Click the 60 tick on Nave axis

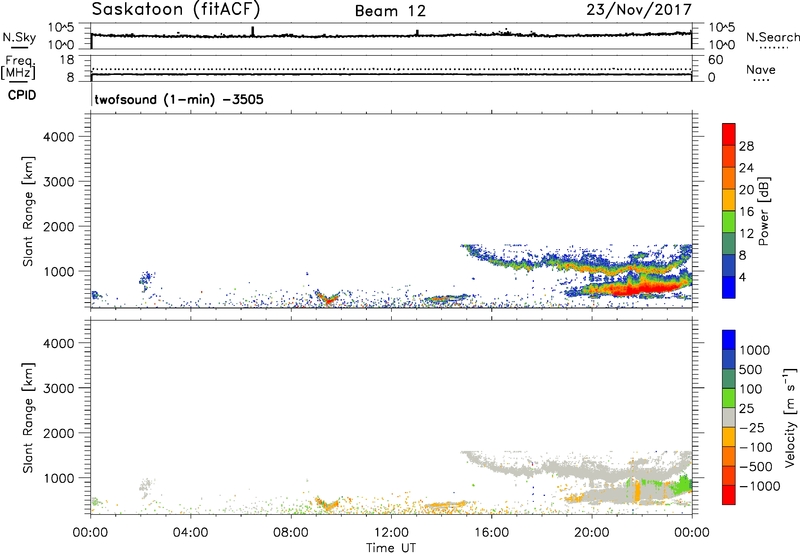[716, 60]
